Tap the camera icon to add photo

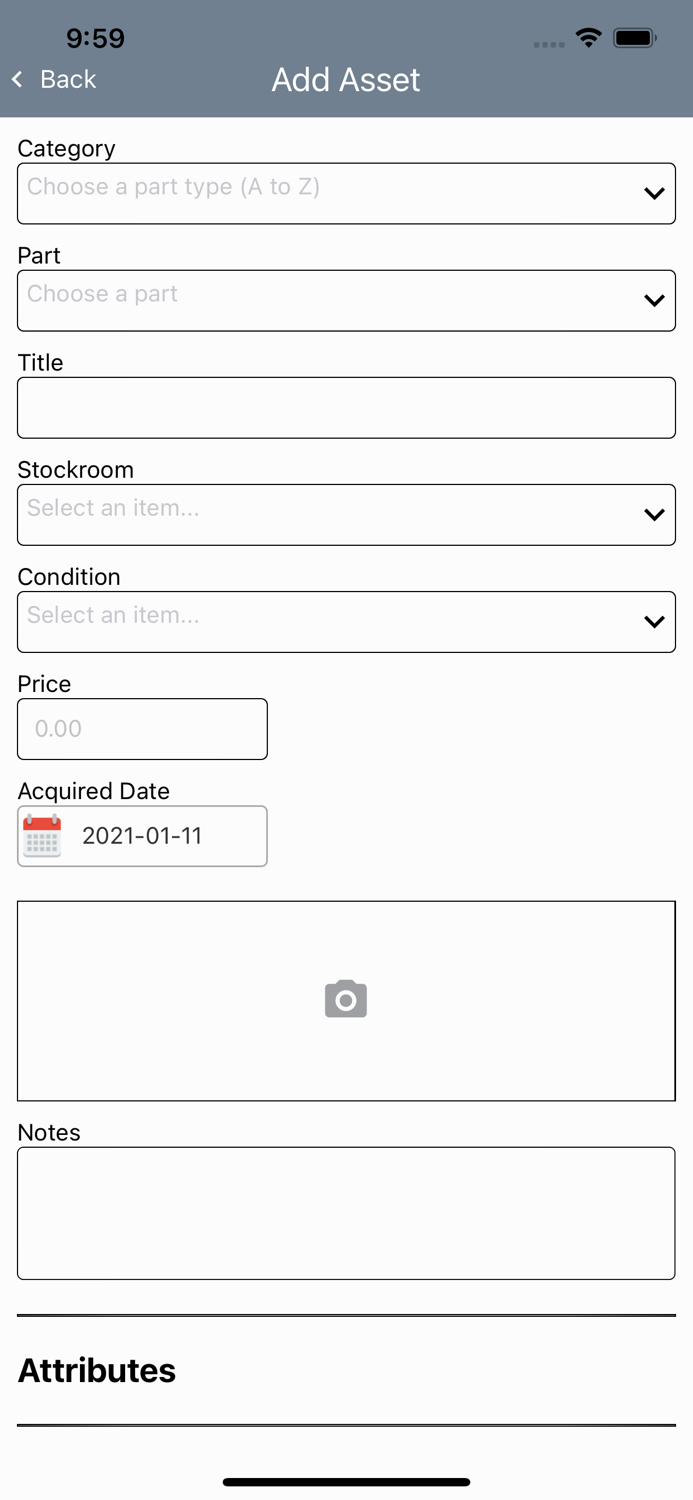click(x=345, y=999)
